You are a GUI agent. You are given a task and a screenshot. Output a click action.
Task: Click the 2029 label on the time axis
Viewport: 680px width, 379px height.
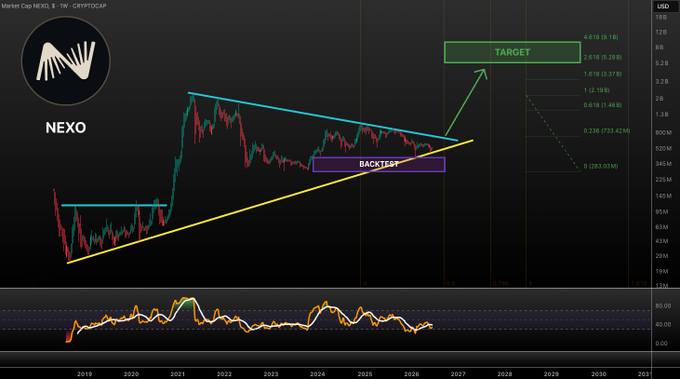click(x=551, y=374)
